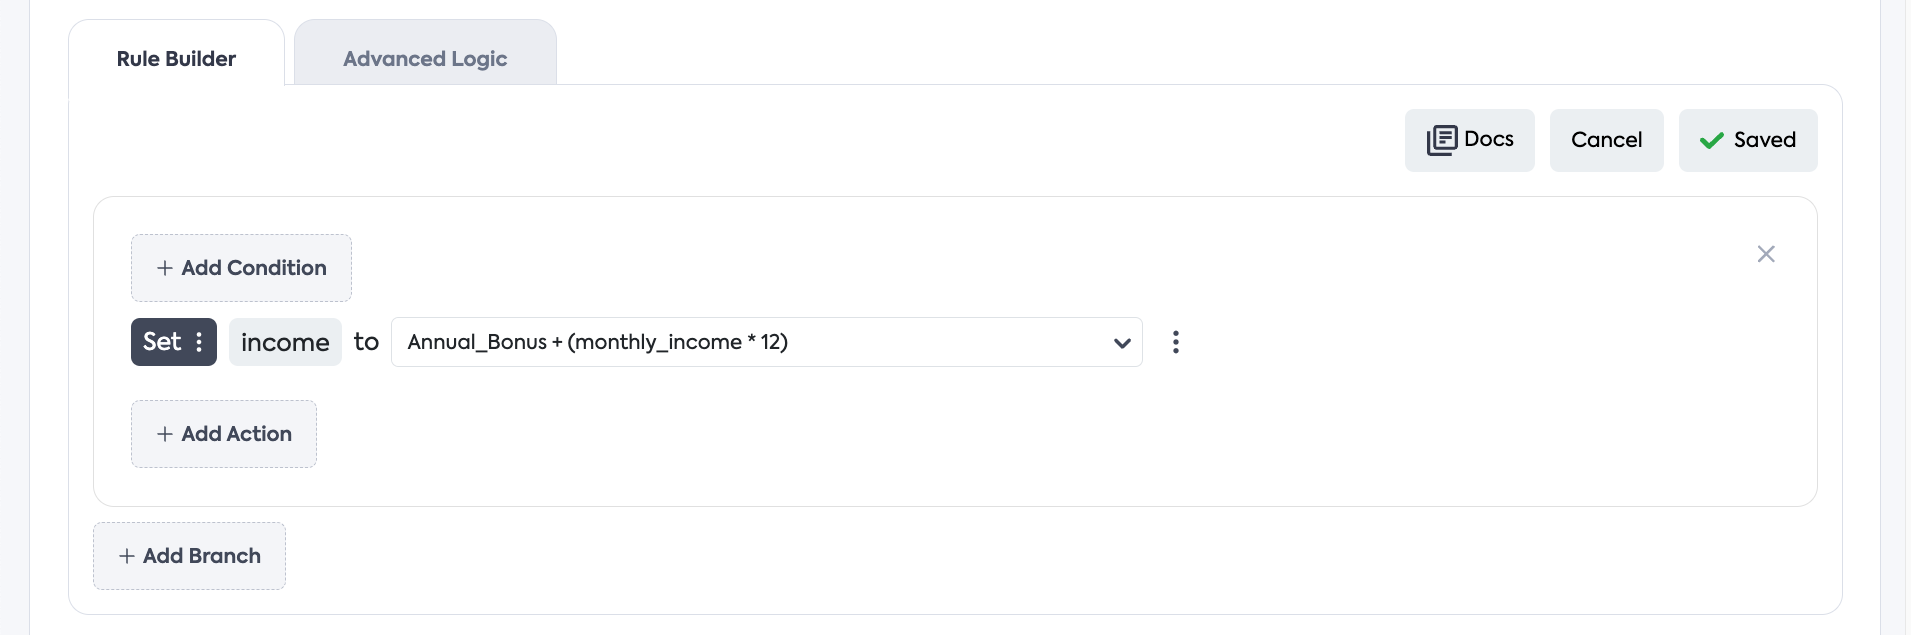
Task: Click the plus icon beside Add Condition
Action: tap(165, 268)
